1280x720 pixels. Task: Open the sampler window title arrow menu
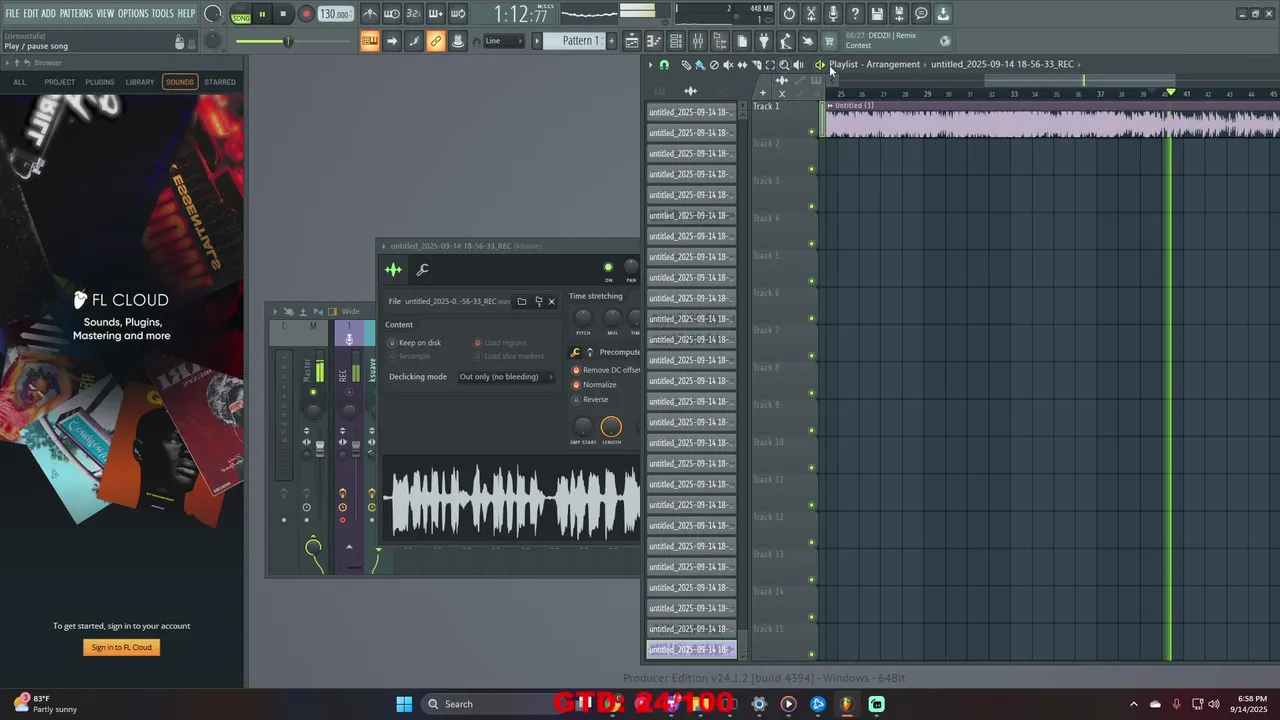tap(383, 246)
